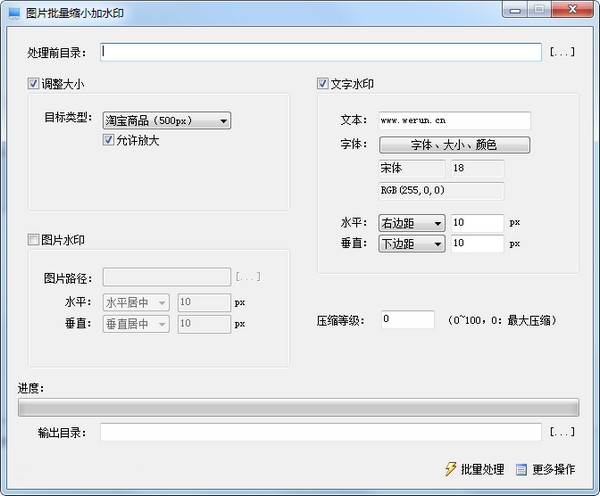Click the text watermark horizontal offset px field
This screenshot has width=600, height=496.
(477, 223)
